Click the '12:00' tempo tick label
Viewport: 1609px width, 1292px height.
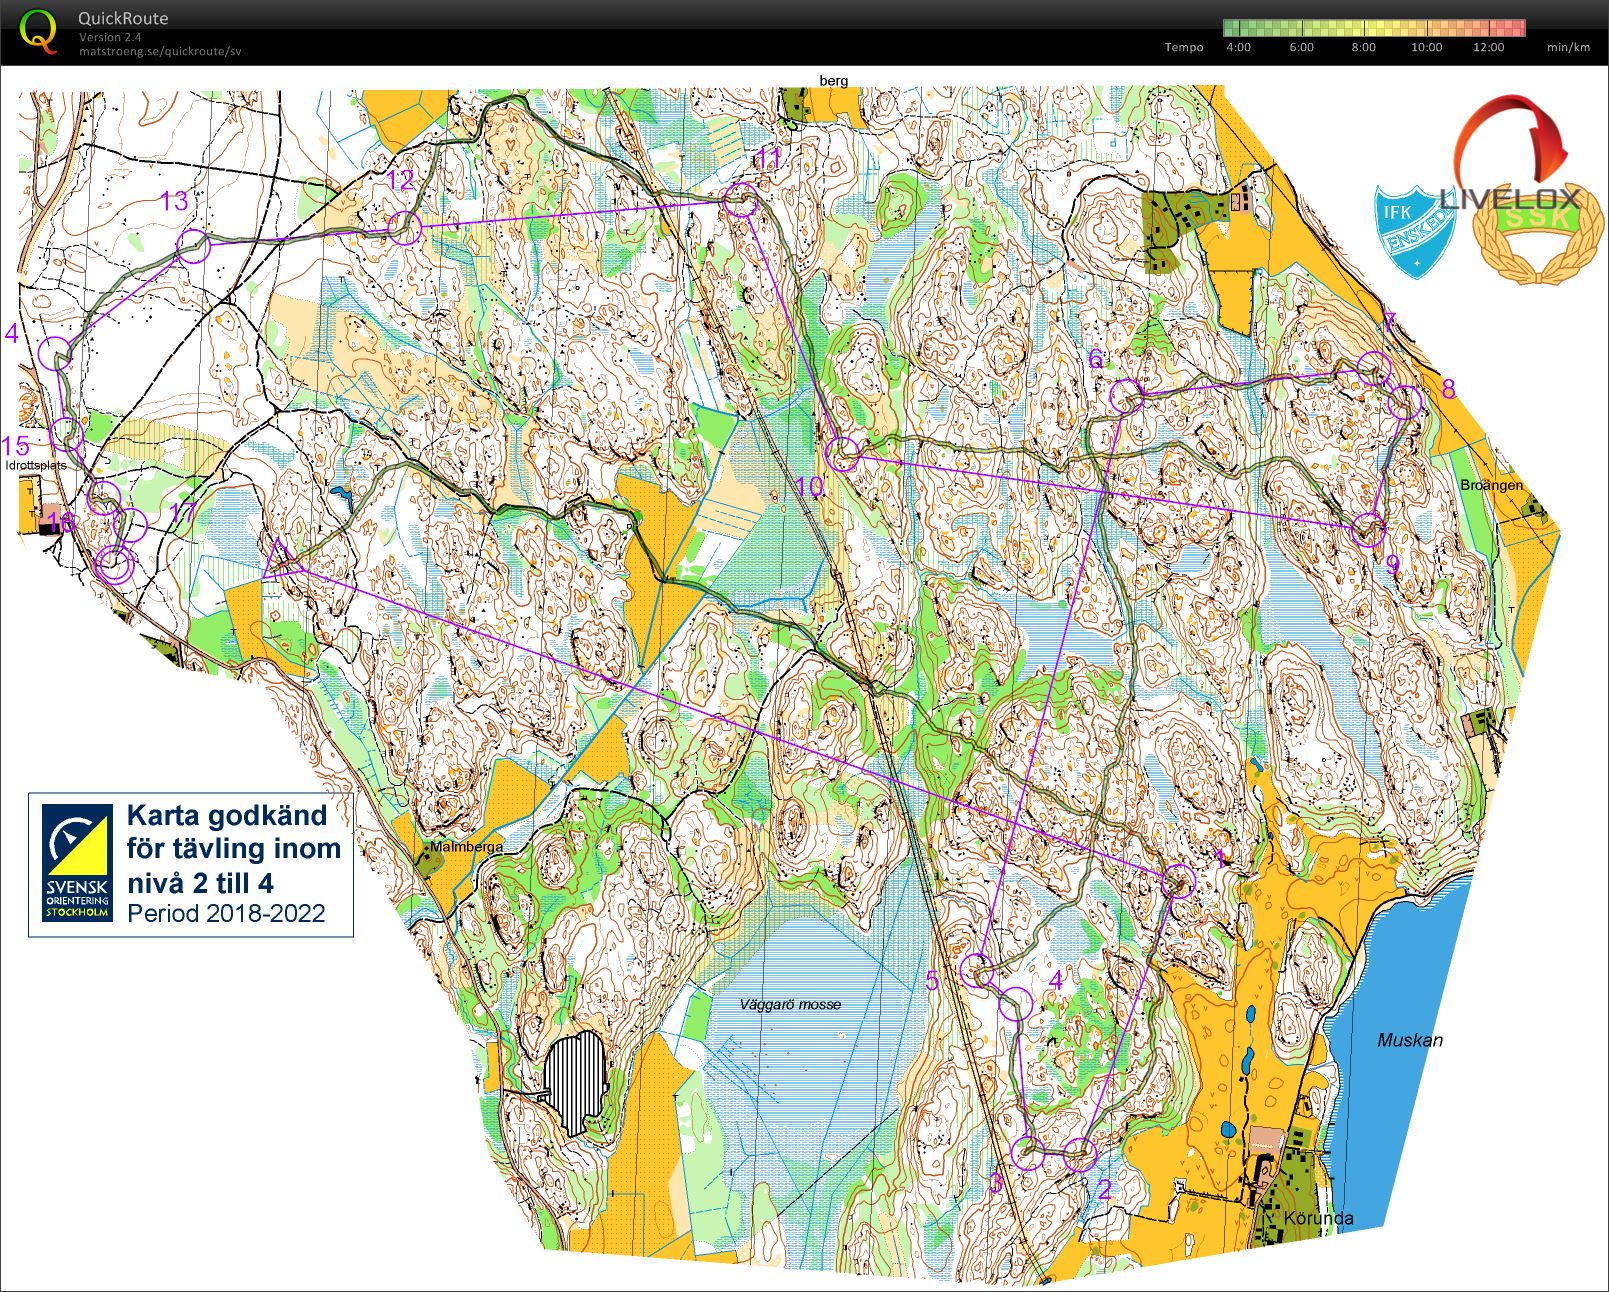coord(1488,47)
